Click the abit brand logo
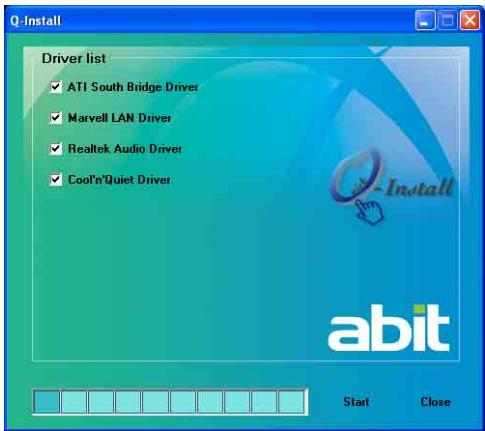The width and height of the screenshot is (485, 431). [389, 328]
